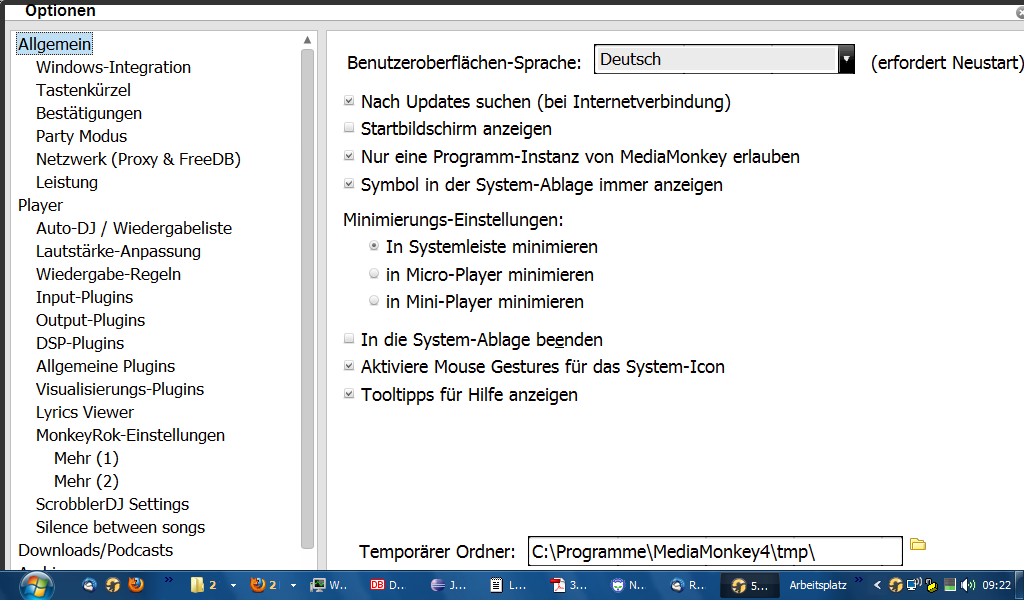Open the Arbeitsplatz toolbar in taskbar
The height and width of the screenshot is (612, 1036).
tap(818, 585)
